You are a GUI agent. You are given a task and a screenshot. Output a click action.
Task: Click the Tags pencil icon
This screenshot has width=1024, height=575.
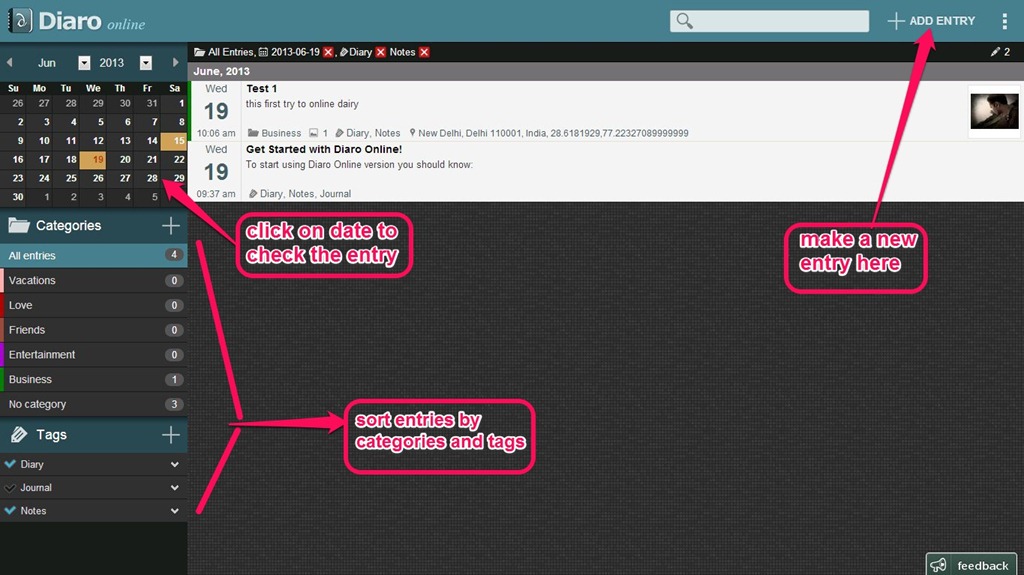tap(19, 435)
